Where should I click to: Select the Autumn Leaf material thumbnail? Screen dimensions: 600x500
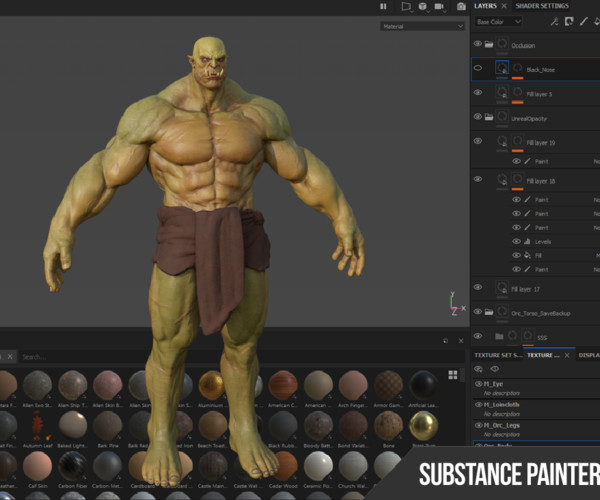pyautogui.click(x=38, y=425)
